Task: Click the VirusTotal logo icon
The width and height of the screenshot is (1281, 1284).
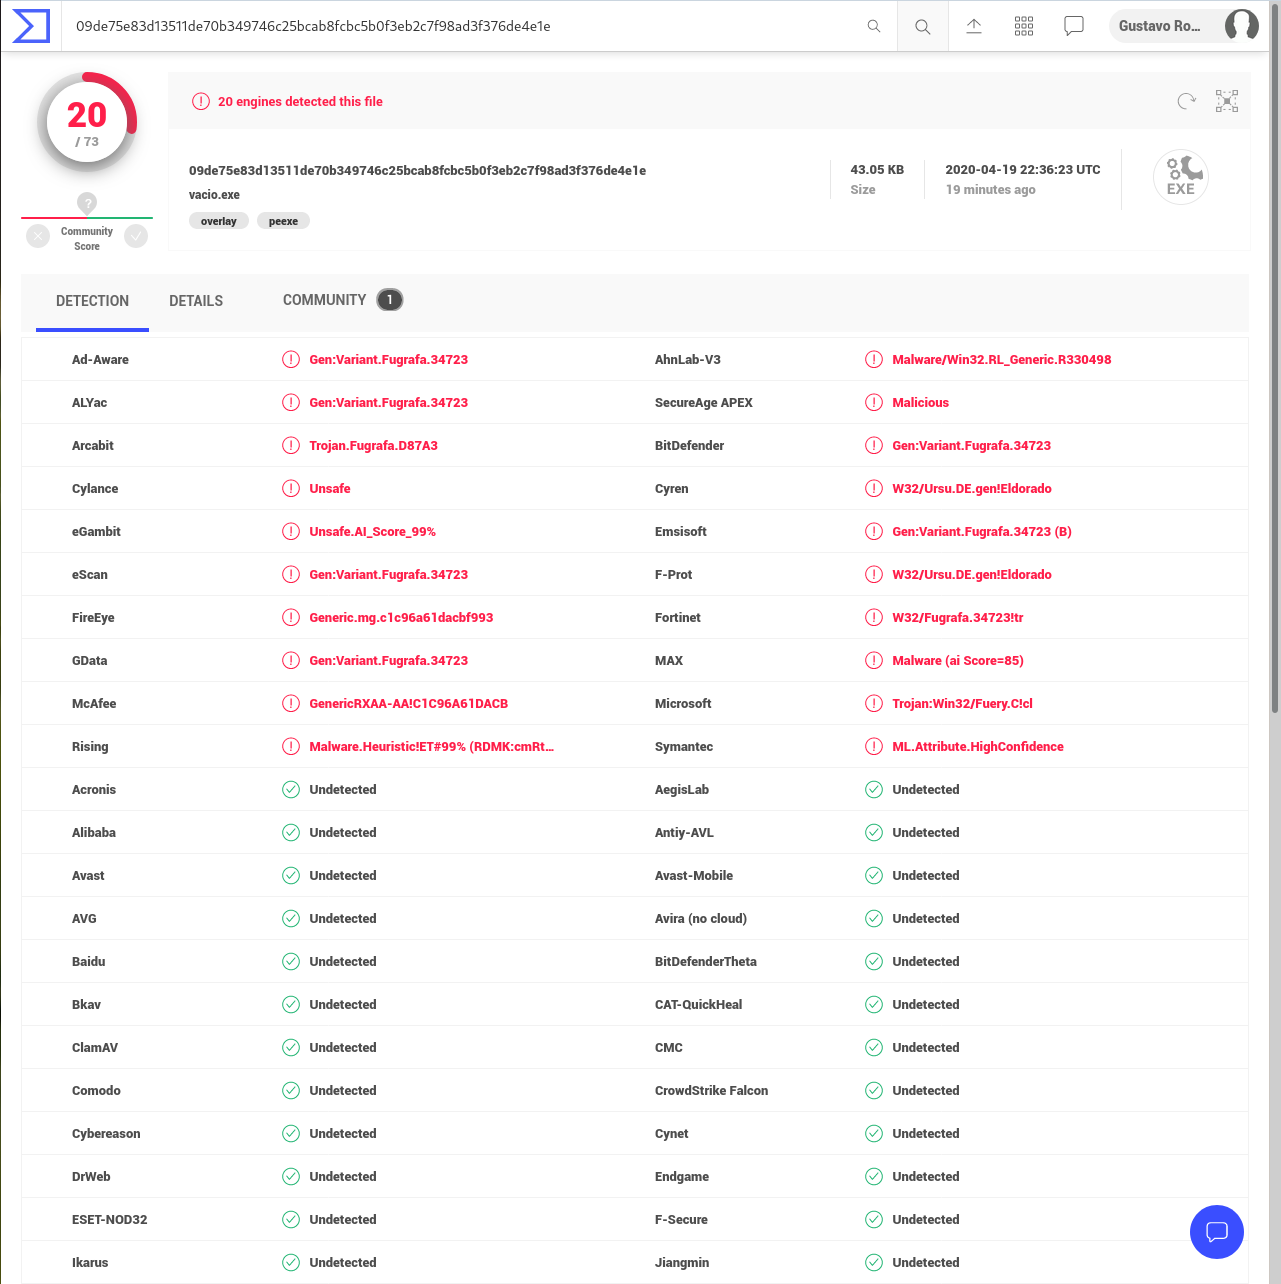Action: tap(31, 26)
